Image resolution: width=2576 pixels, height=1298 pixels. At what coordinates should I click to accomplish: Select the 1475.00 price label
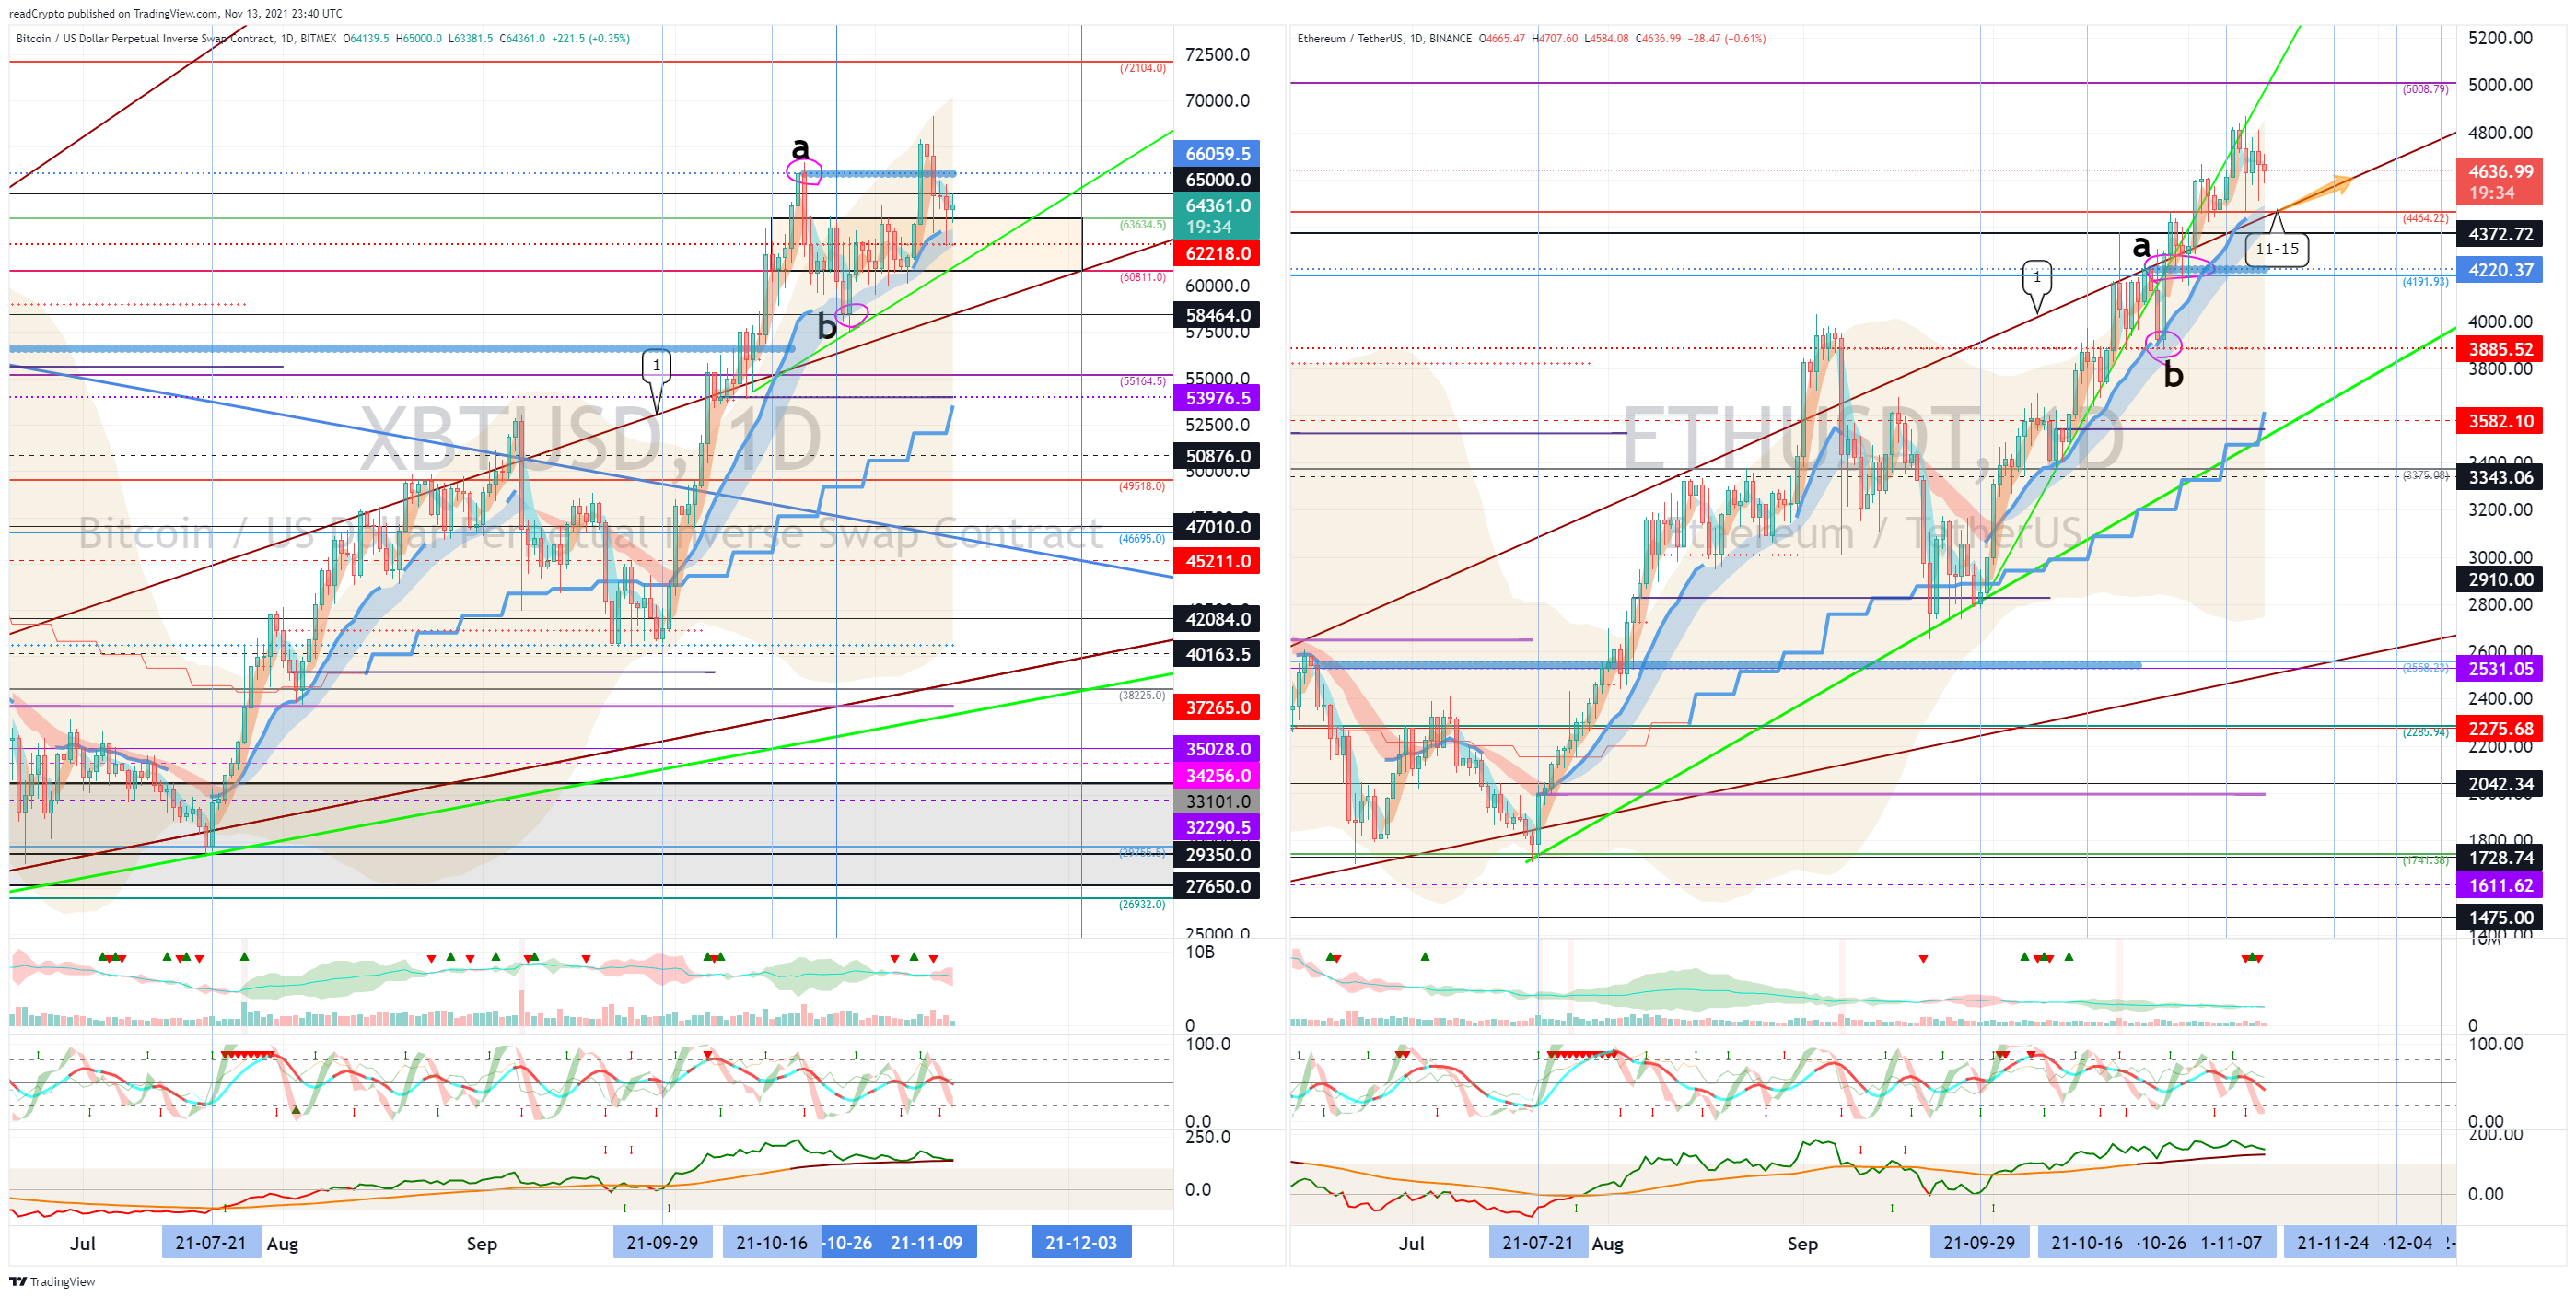2499,918
